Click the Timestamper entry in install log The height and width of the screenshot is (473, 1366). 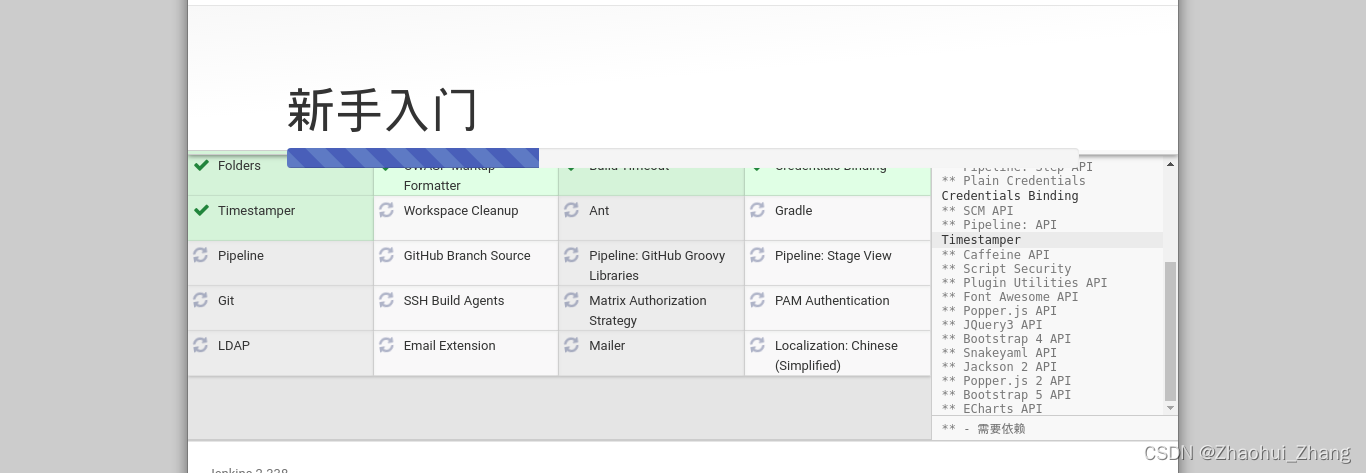981,240
